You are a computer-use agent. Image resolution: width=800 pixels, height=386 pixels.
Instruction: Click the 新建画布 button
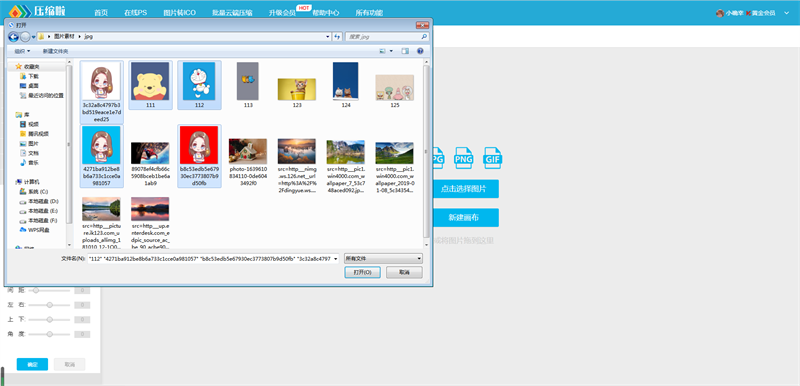coord(464,218)
